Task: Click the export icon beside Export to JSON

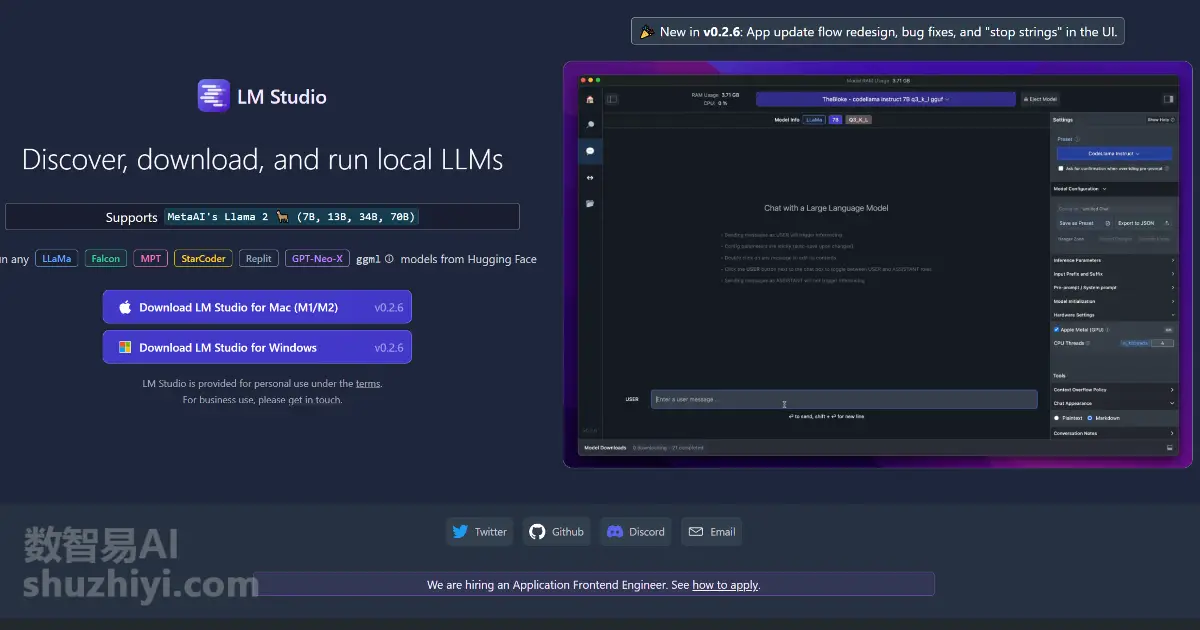Action: (1167, 223)
